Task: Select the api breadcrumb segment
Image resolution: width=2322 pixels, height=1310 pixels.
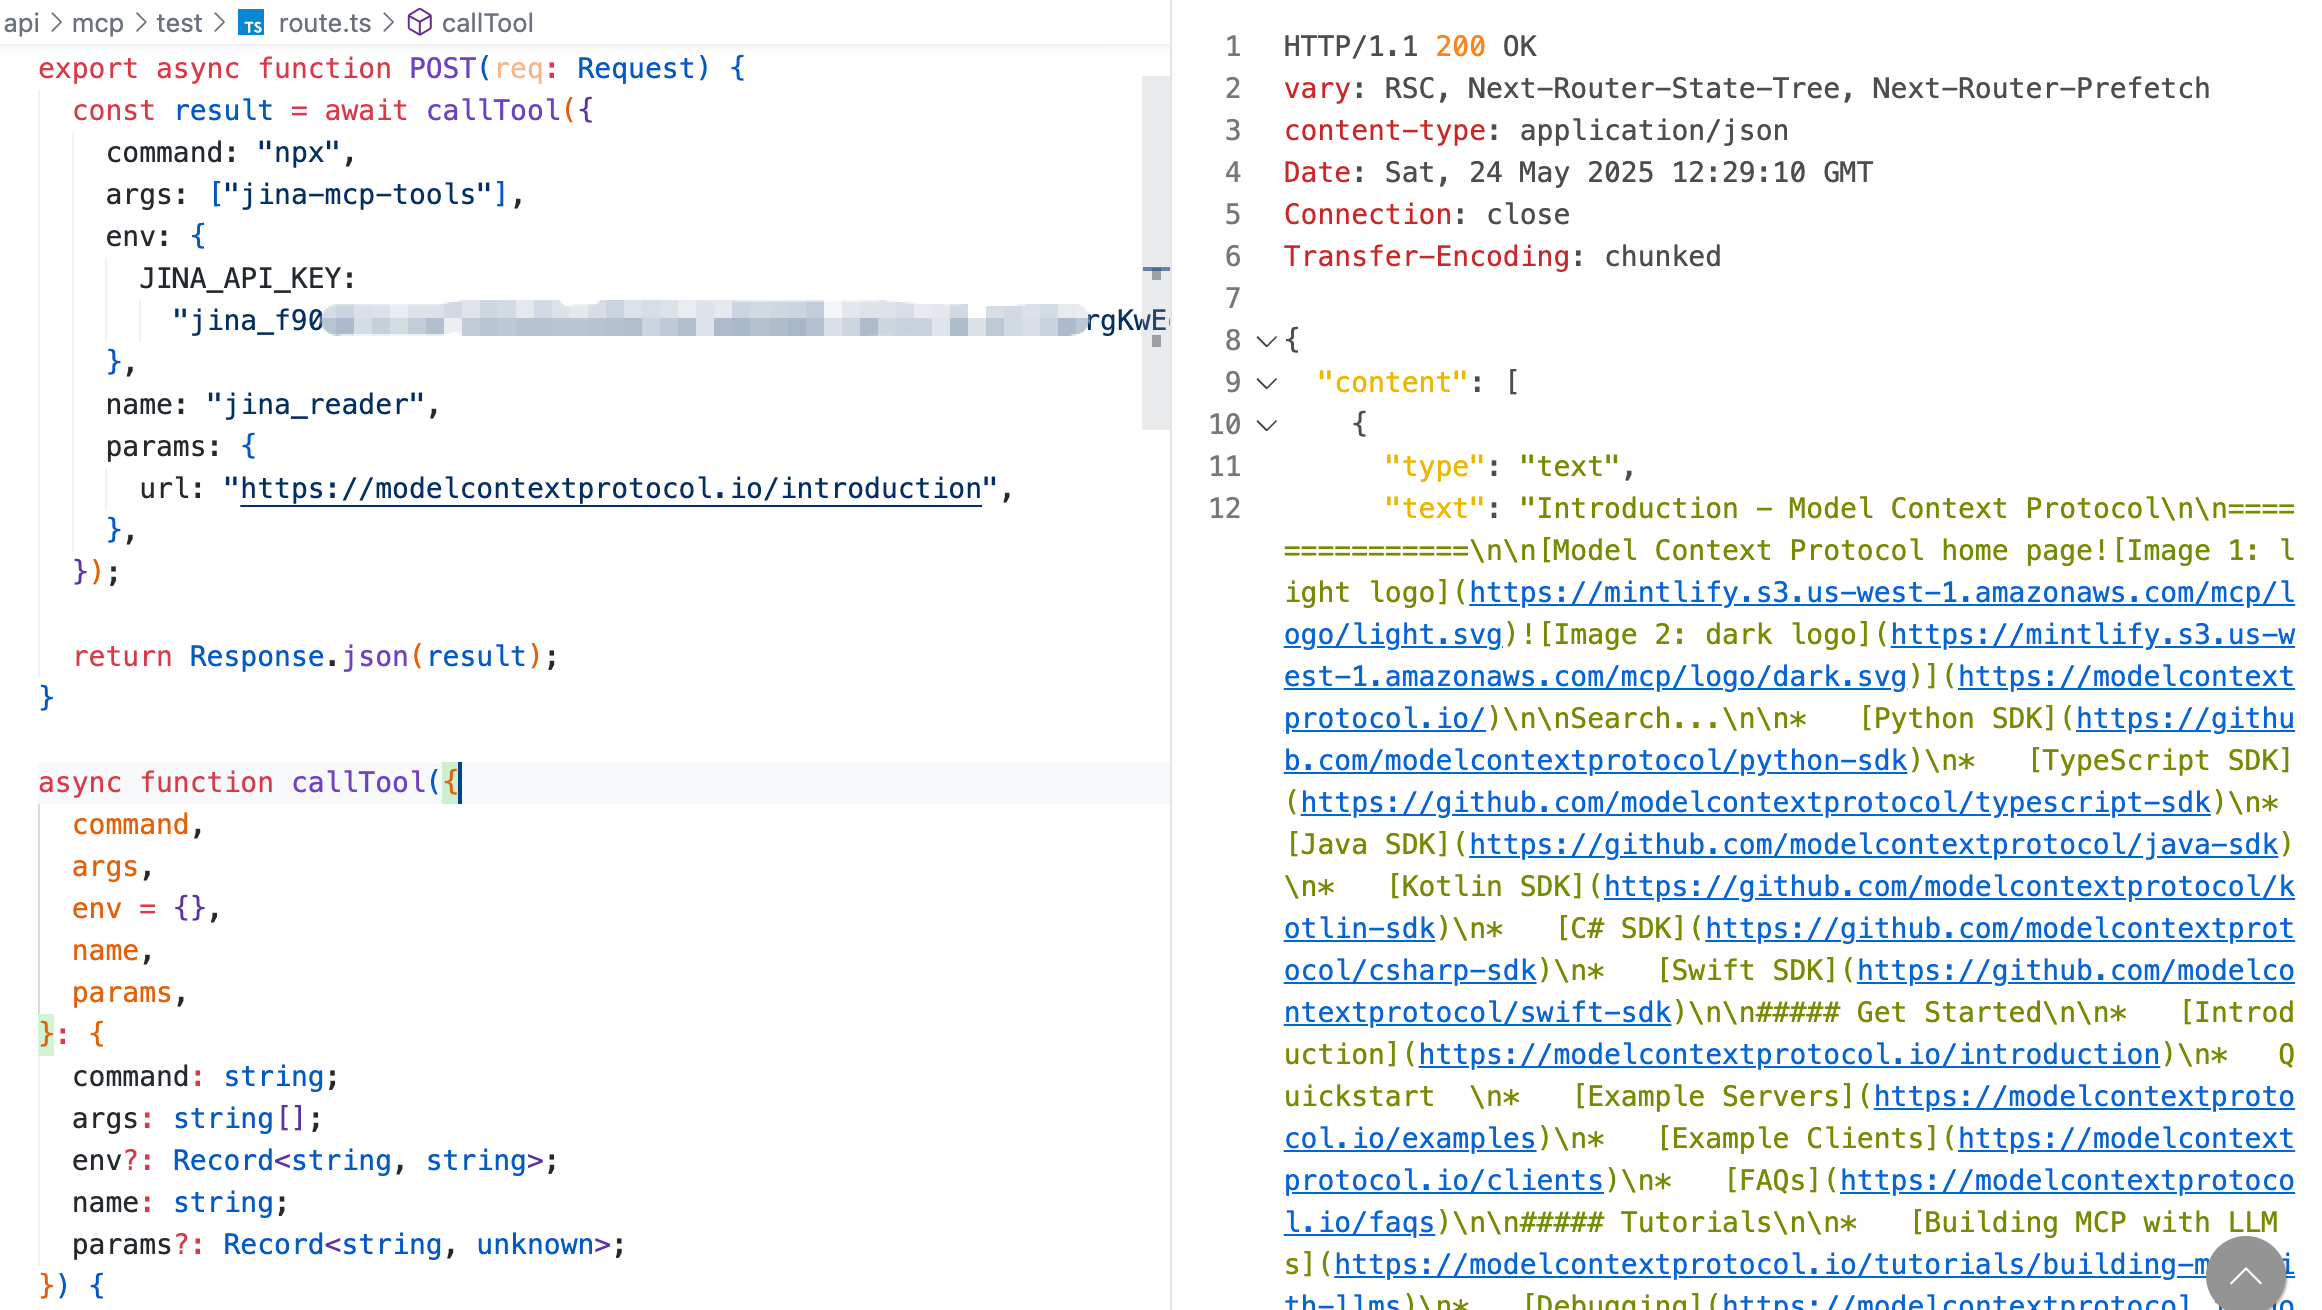Action: (21, 22)
